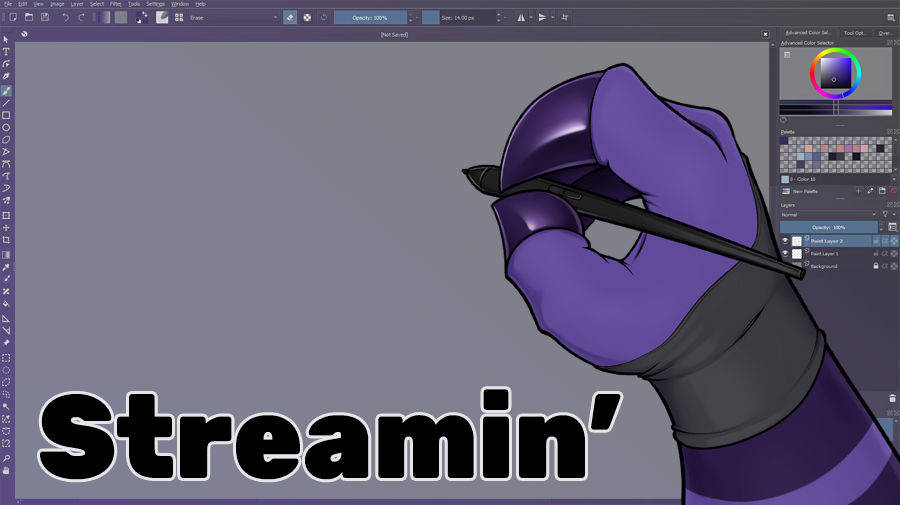Reload the original brush preset
This screenshot has height=505, width=900.
(324, 18)
